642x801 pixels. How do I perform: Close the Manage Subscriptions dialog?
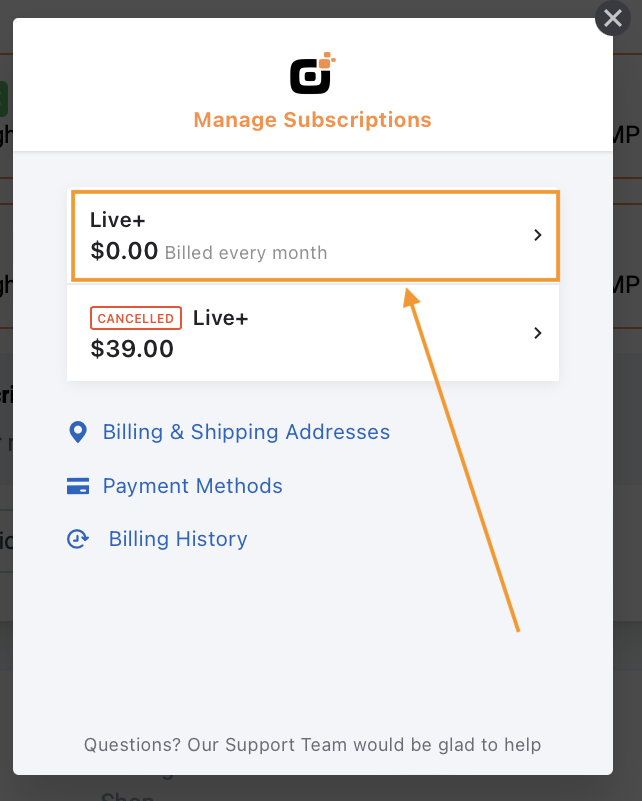tap(613, 19)
